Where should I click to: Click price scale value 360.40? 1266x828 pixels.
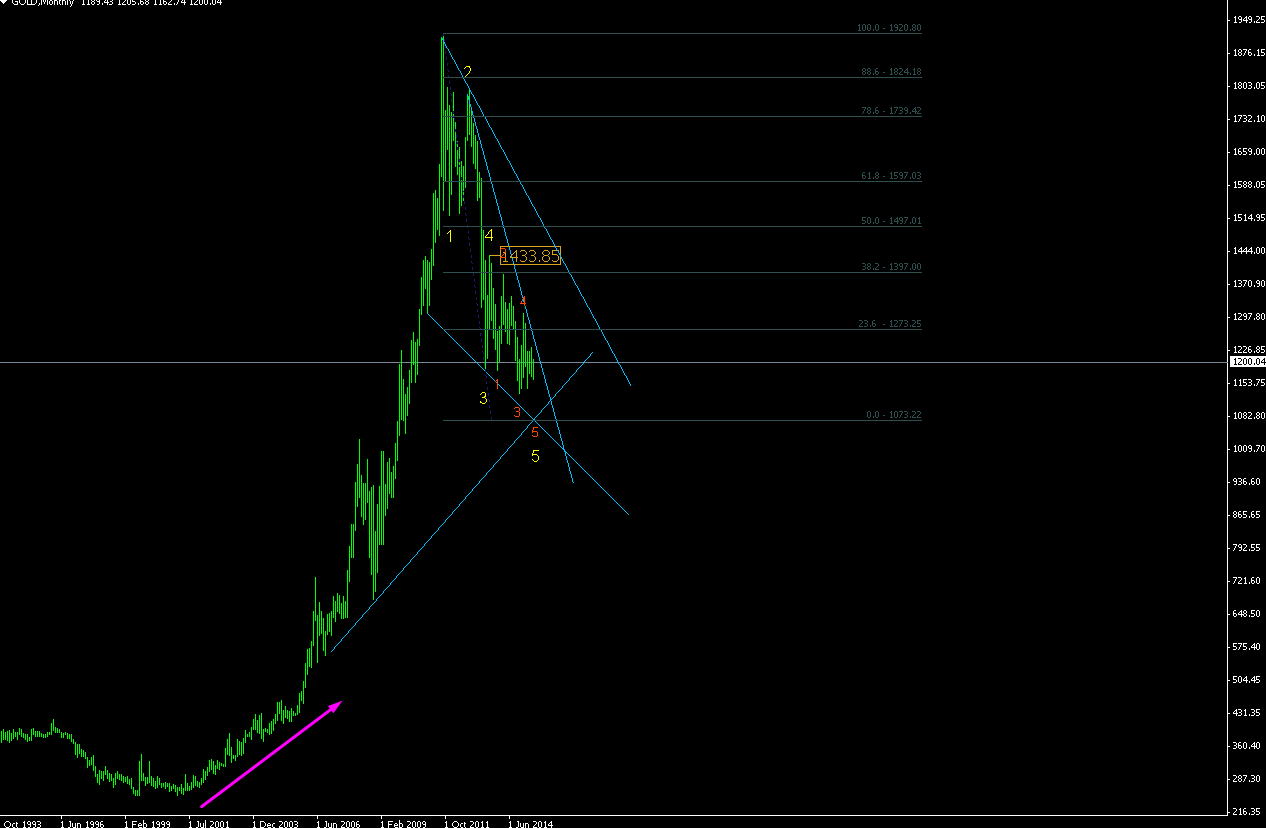1248,746
